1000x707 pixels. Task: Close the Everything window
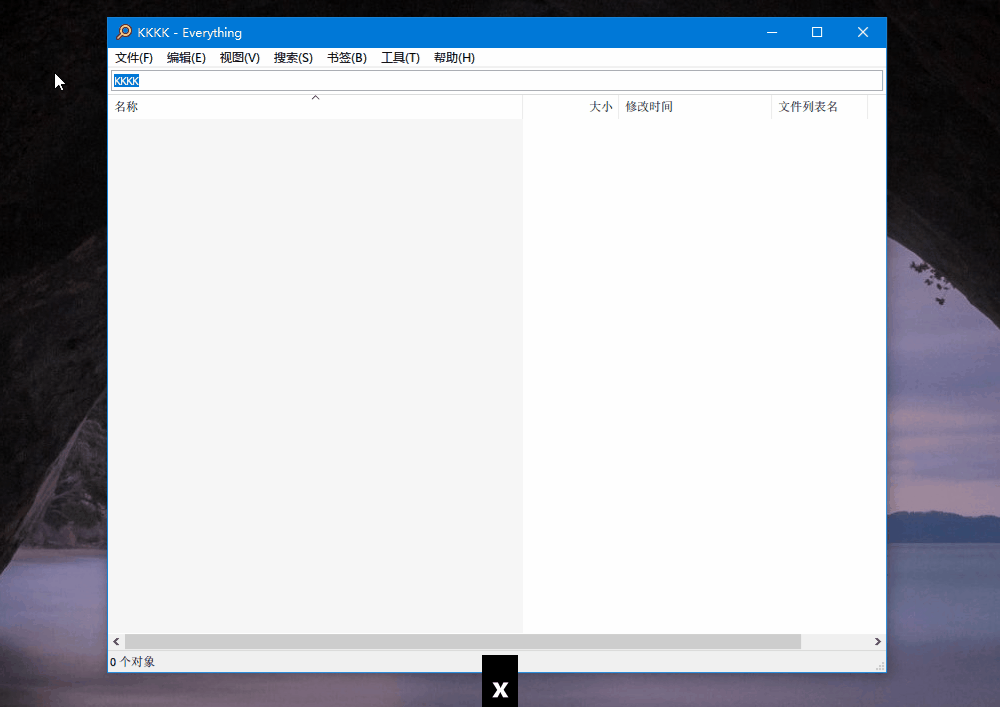863,33
